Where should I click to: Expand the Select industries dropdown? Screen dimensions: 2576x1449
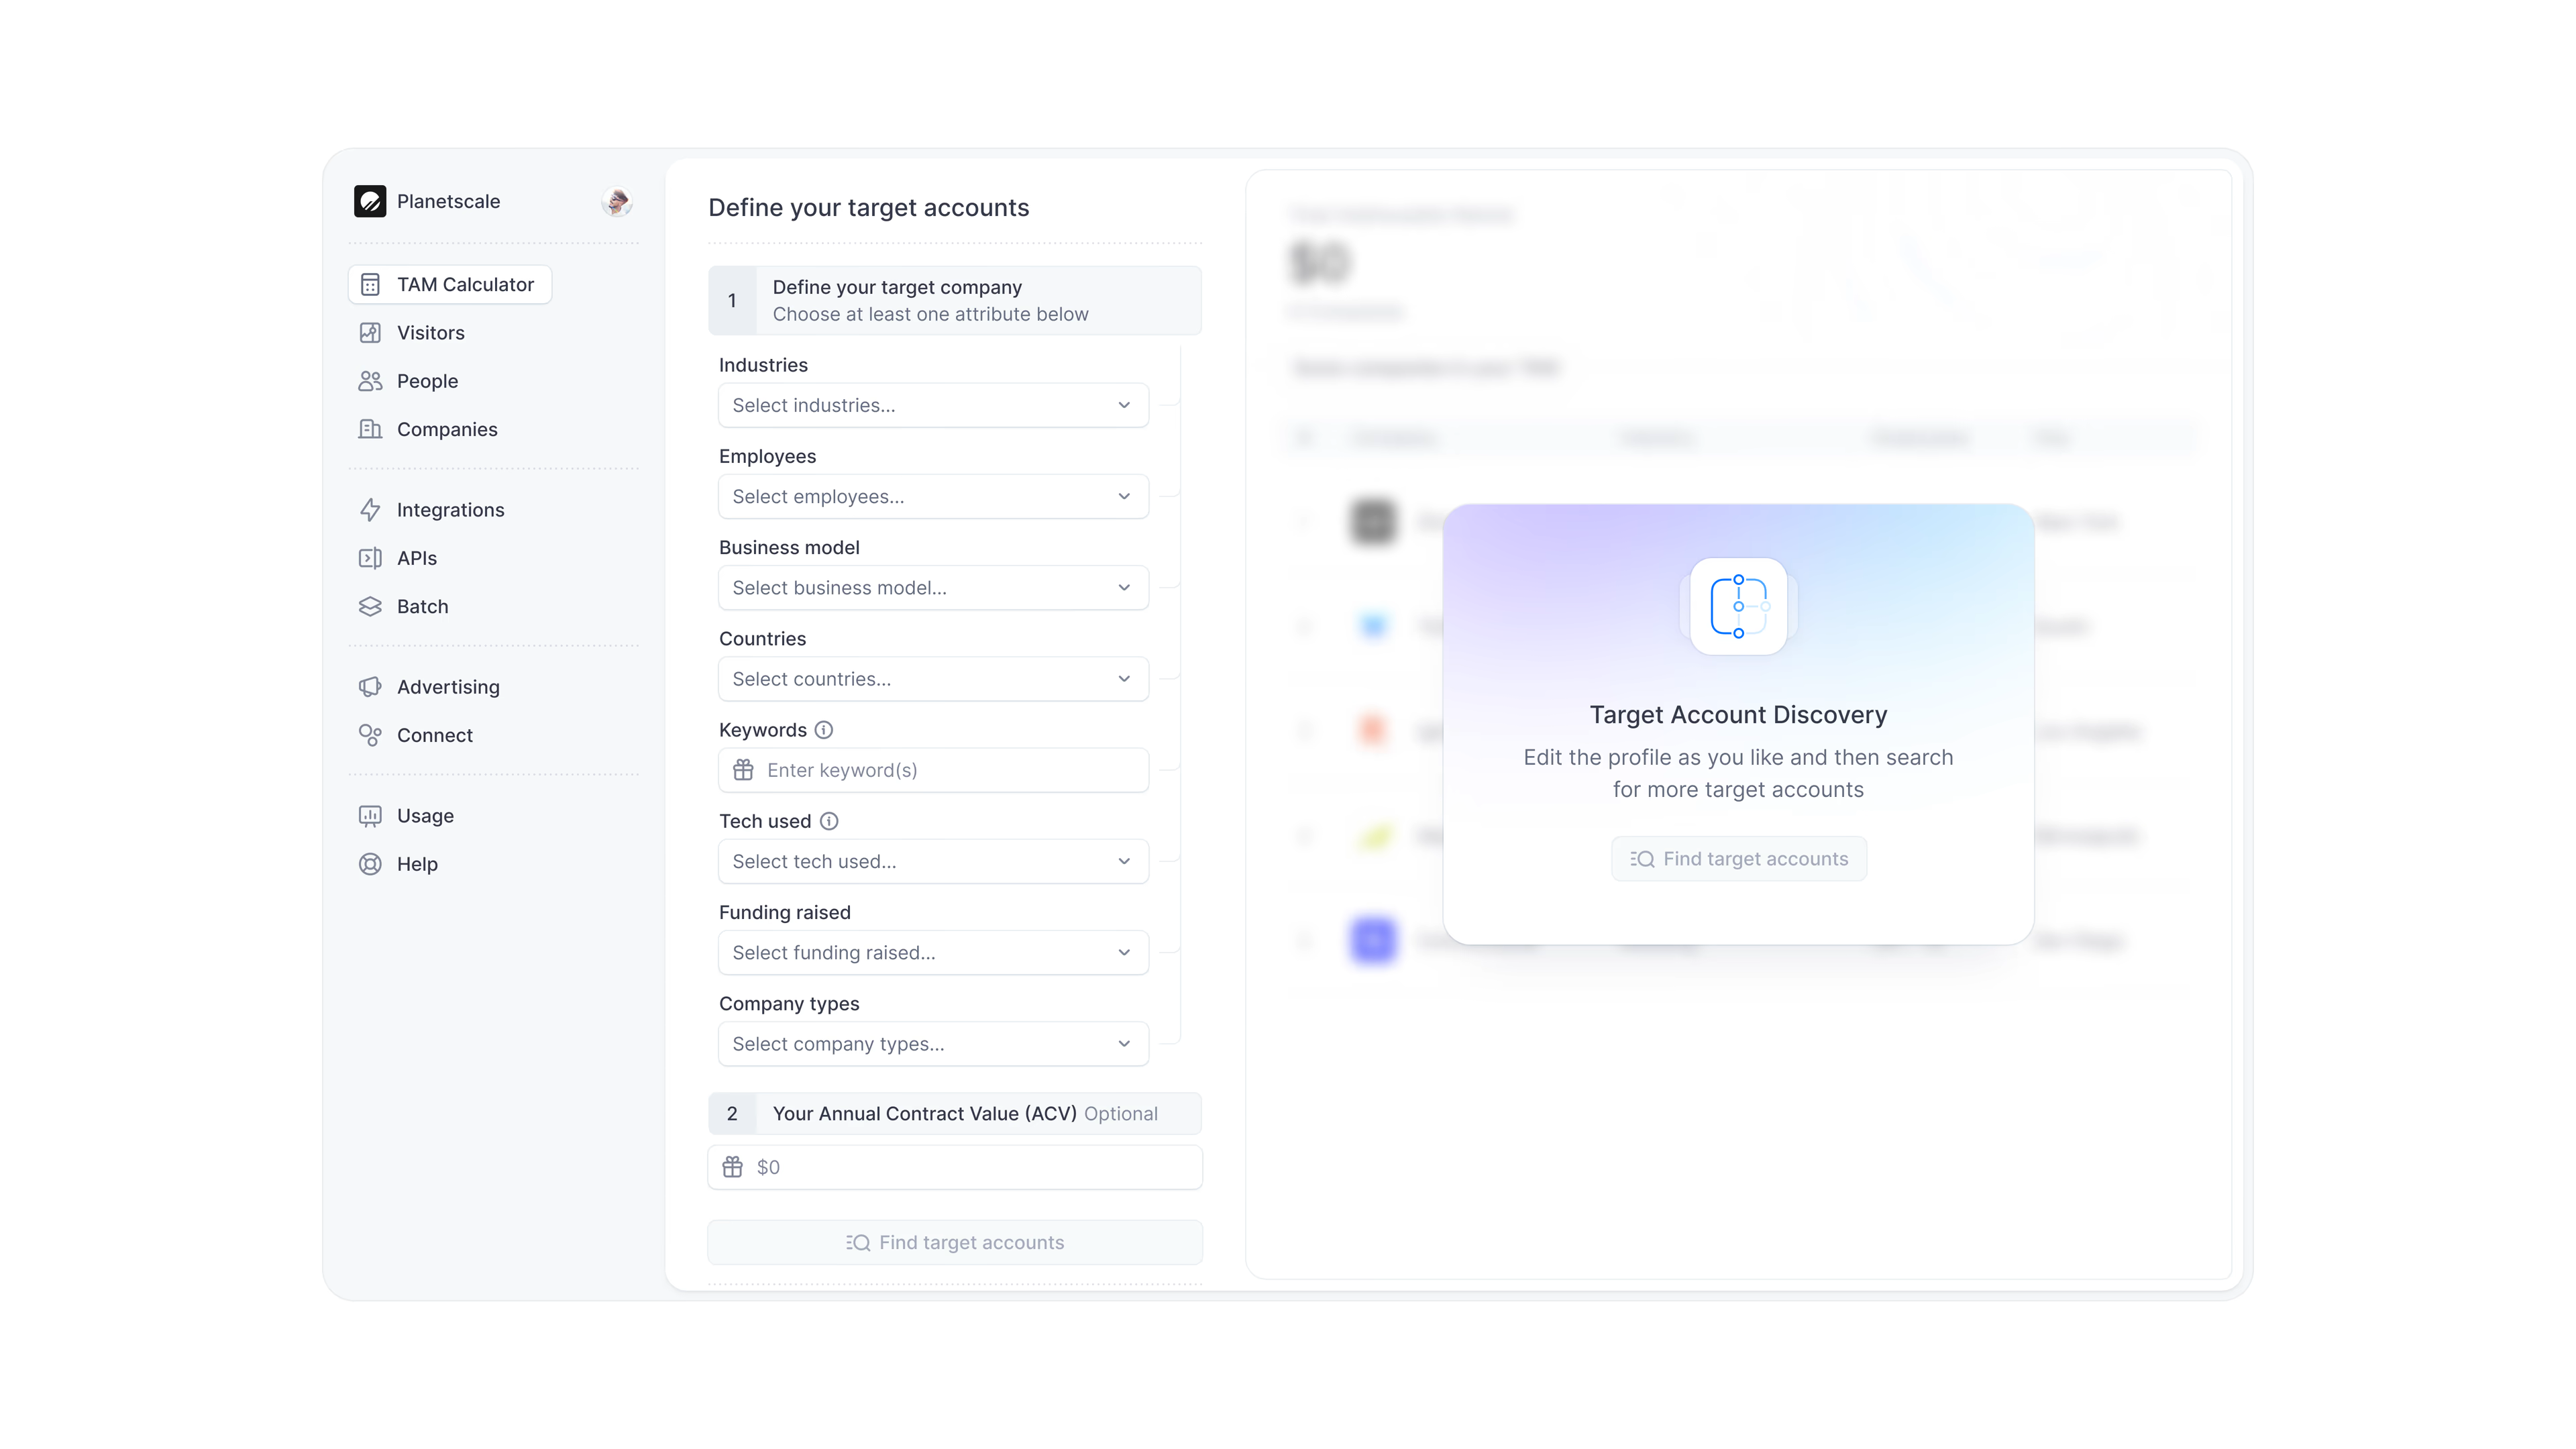click(933, 405)
